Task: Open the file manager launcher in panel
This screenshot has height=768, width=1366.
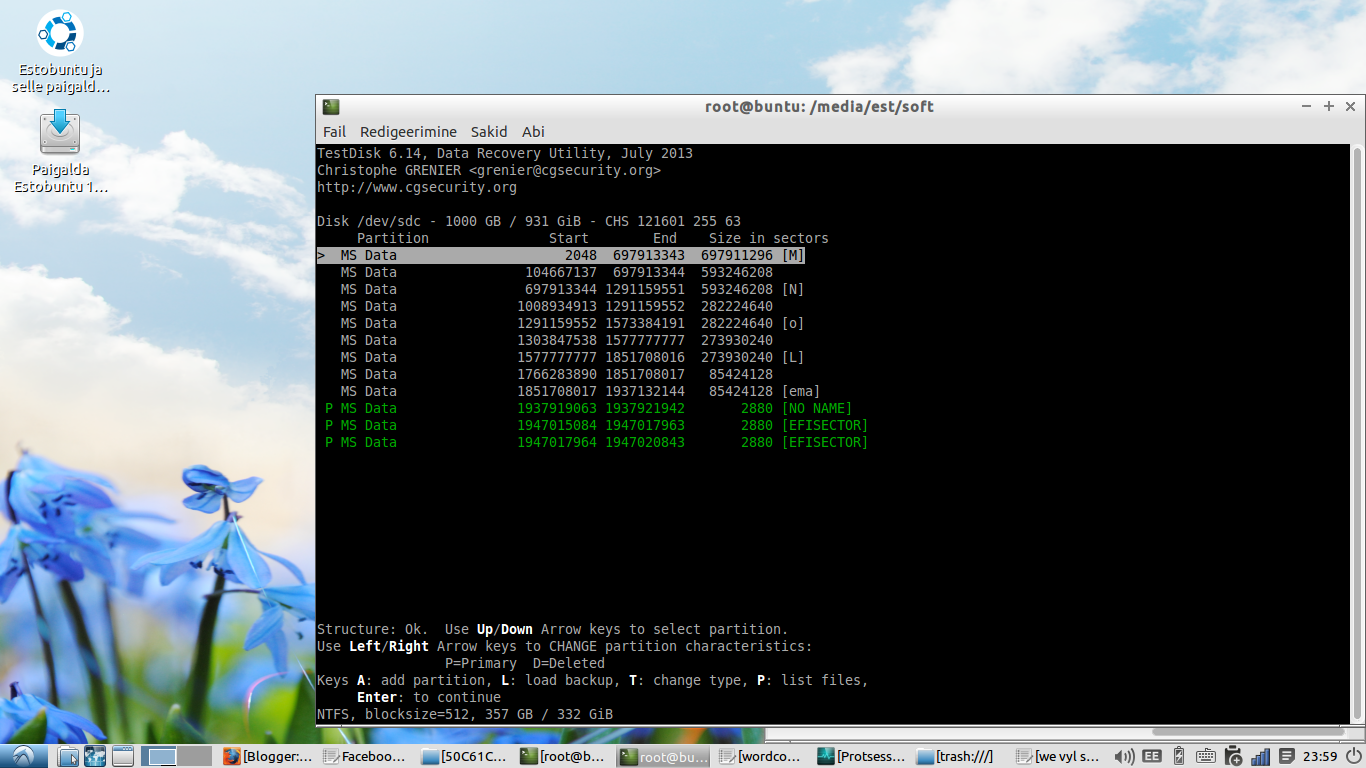Action: point(68,756)
